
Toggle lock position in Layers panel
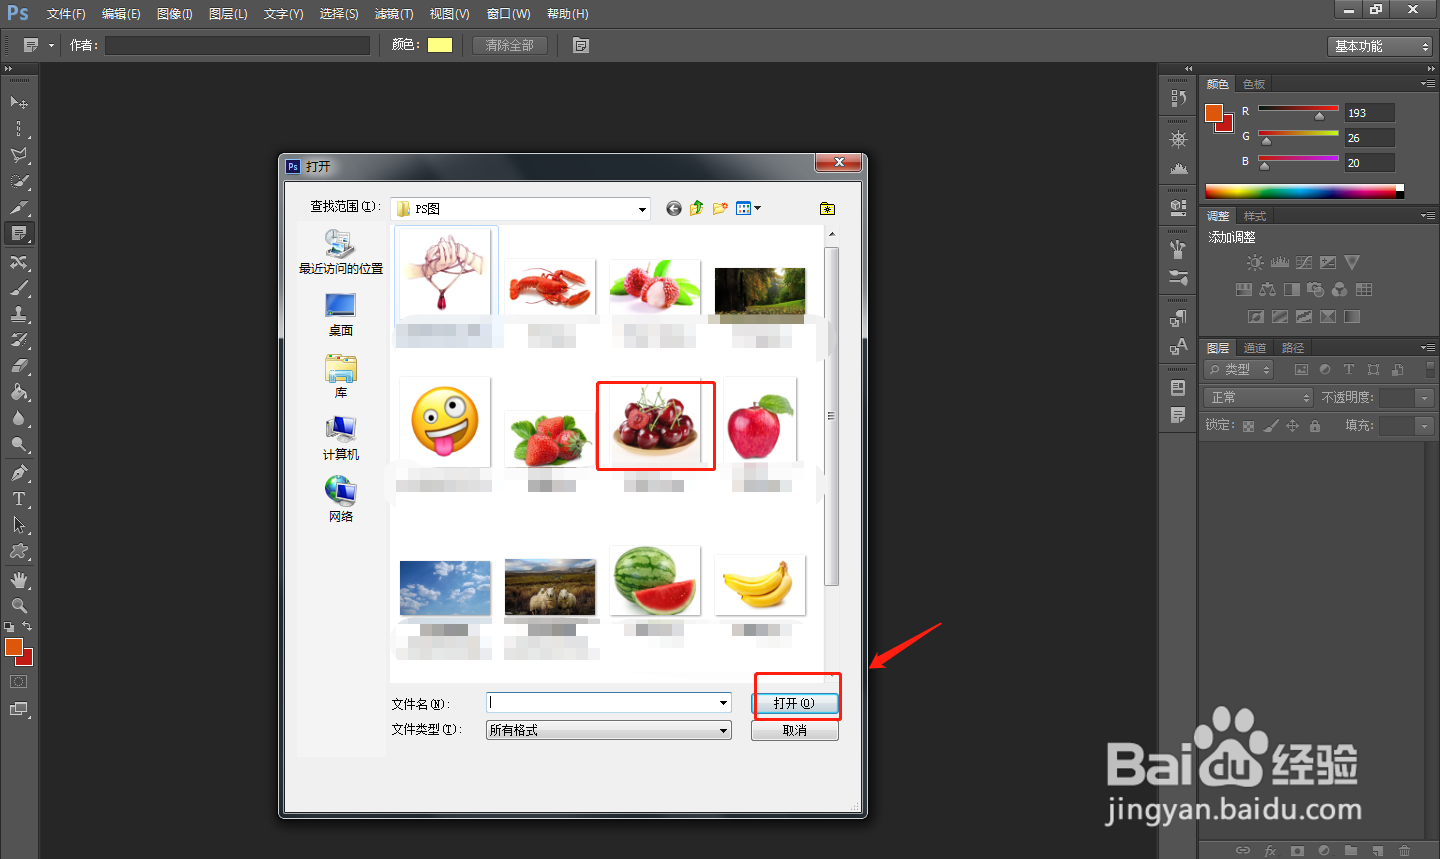click(x=1292, y=426)
